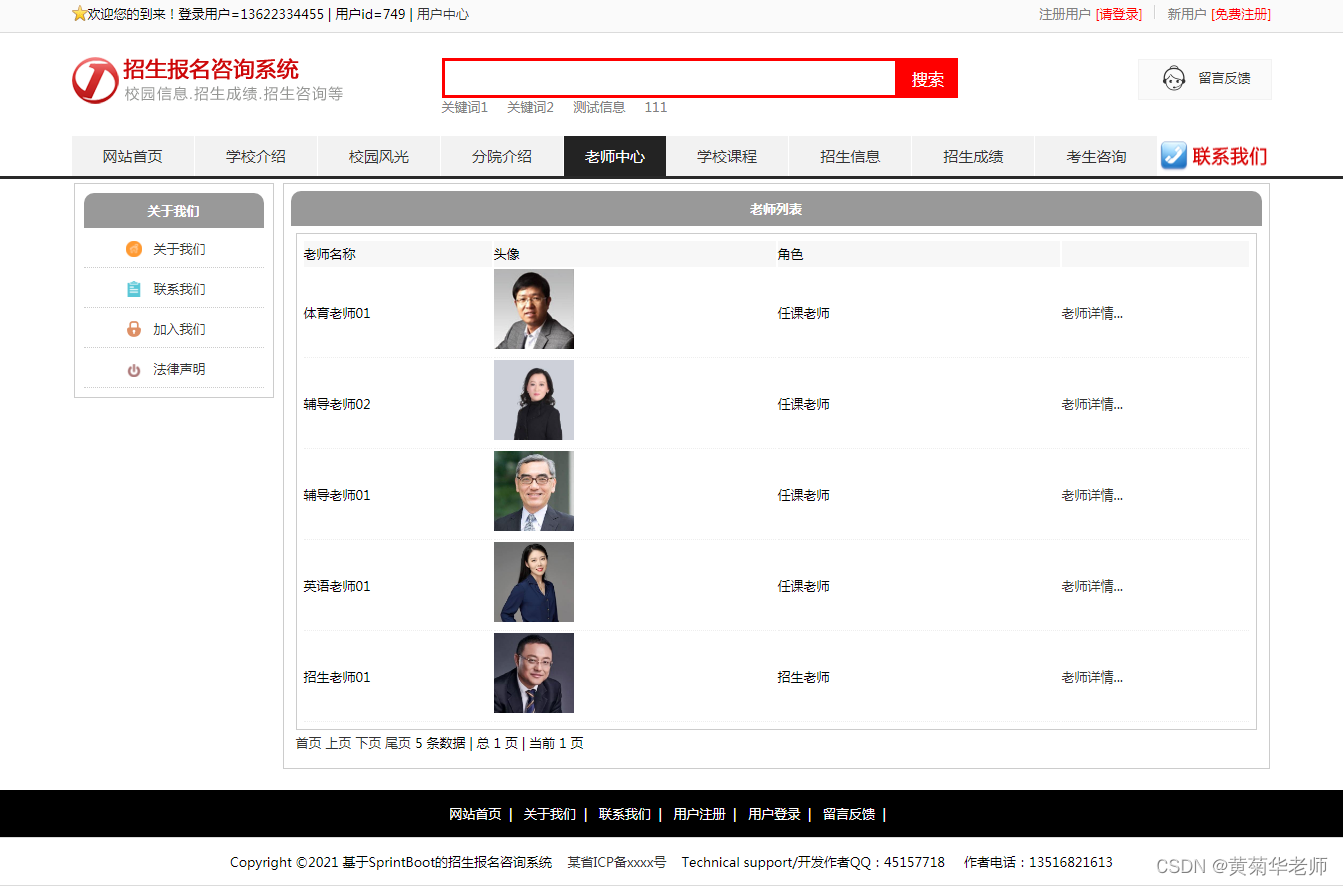Image resolution: width=1343 pixels, height=886 pixels.
Task: Click the lock icon next to 加入我们
Action: coord(134,329)
